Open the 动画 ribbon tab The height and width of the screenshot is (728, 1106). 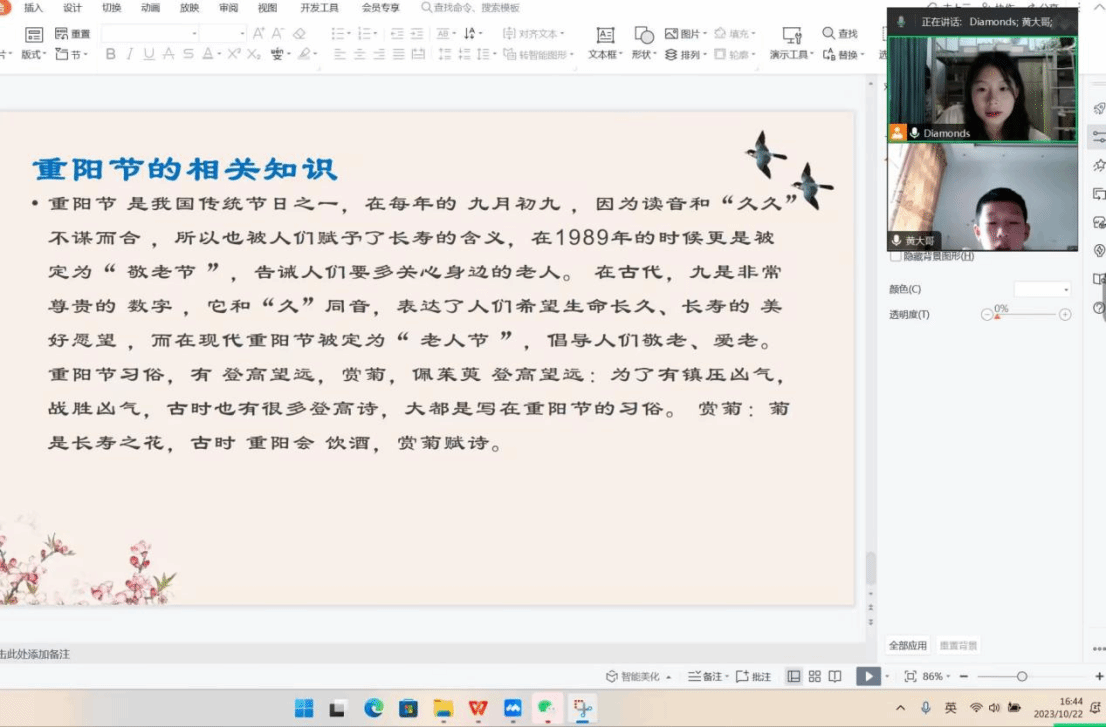pos(150,8)
